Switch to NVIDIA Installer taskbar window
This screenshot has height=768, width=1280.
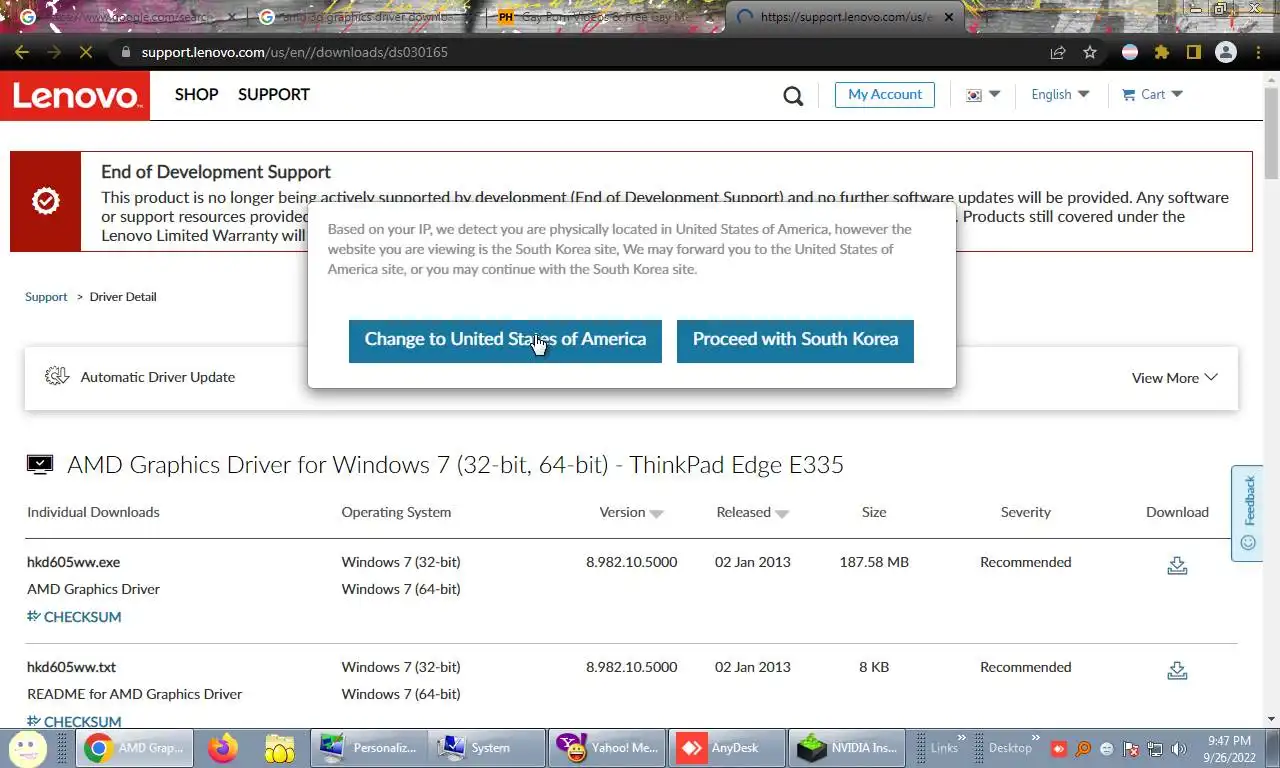click(845, 747)
